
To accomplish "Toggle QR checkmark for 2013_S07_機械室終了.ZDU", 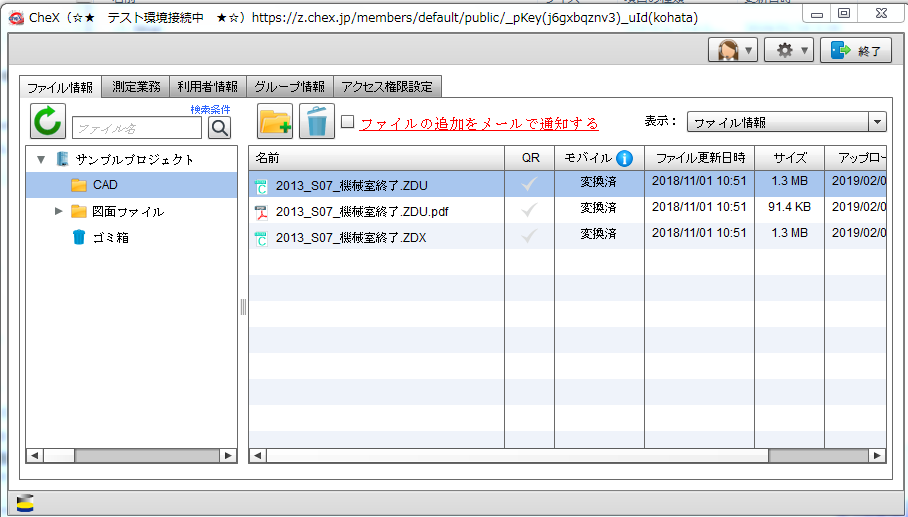I will click(530, 184).
